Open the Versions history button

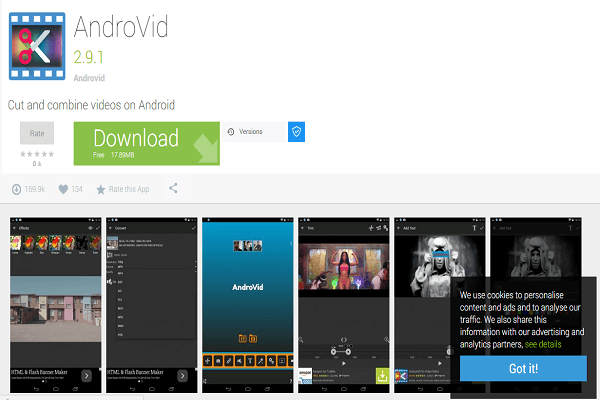click(x=254, y=132)
